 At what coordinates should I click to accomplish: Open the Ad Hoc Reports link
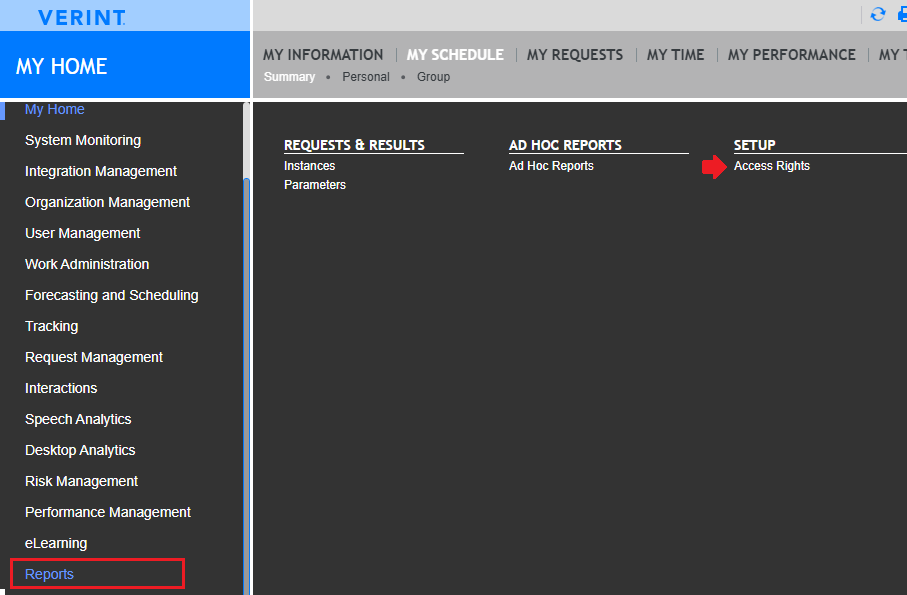[x=551, y=166]
